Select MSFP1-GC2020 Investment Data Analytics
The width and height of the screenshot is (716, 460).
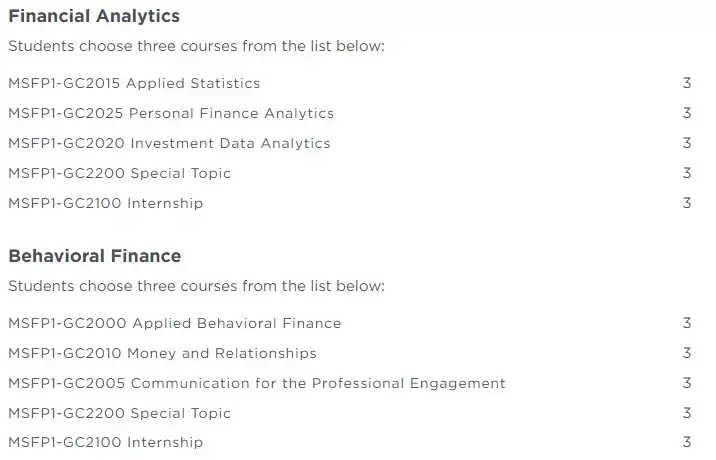tap(169, 143)
